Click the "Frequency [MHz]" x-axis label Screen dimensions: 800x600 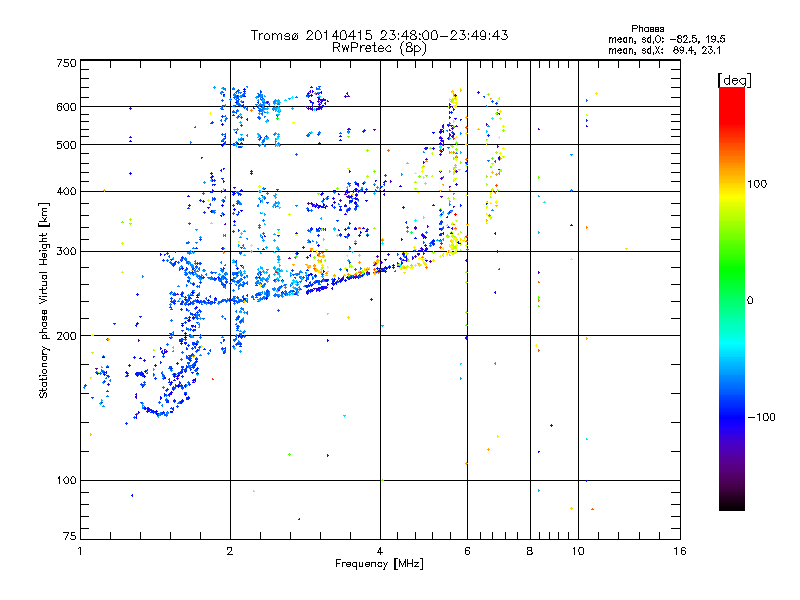[379, 563]
